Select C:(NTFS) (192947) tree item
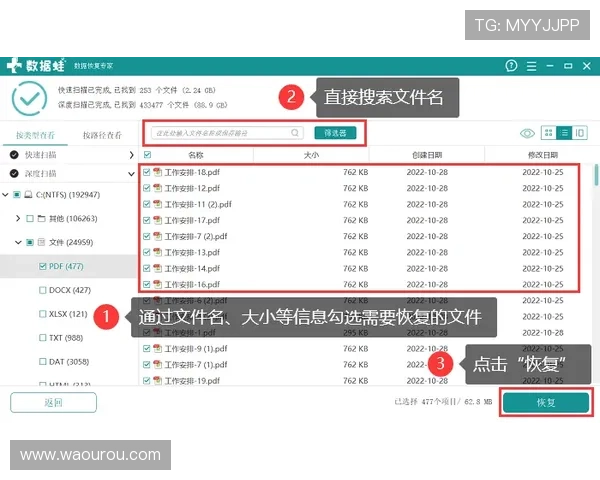This screenshot has width=600, height=480. [x=68, y=195]
